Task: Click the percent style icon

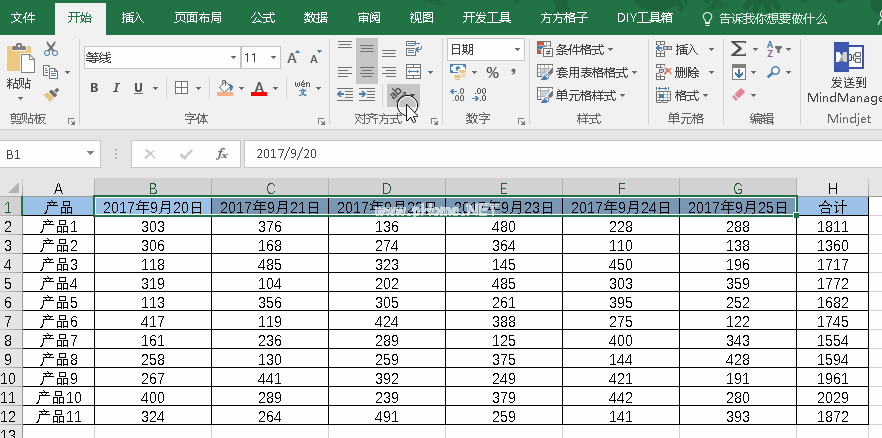Action: click(492, 72)
